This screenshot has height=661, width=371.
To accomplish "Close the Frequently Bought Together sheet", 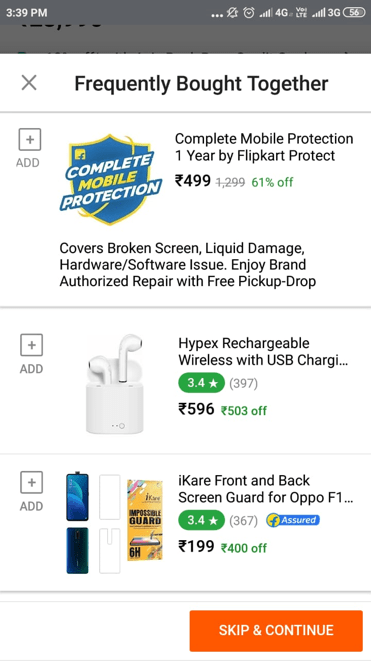I will pyautogui.click(x=29, y=83).
